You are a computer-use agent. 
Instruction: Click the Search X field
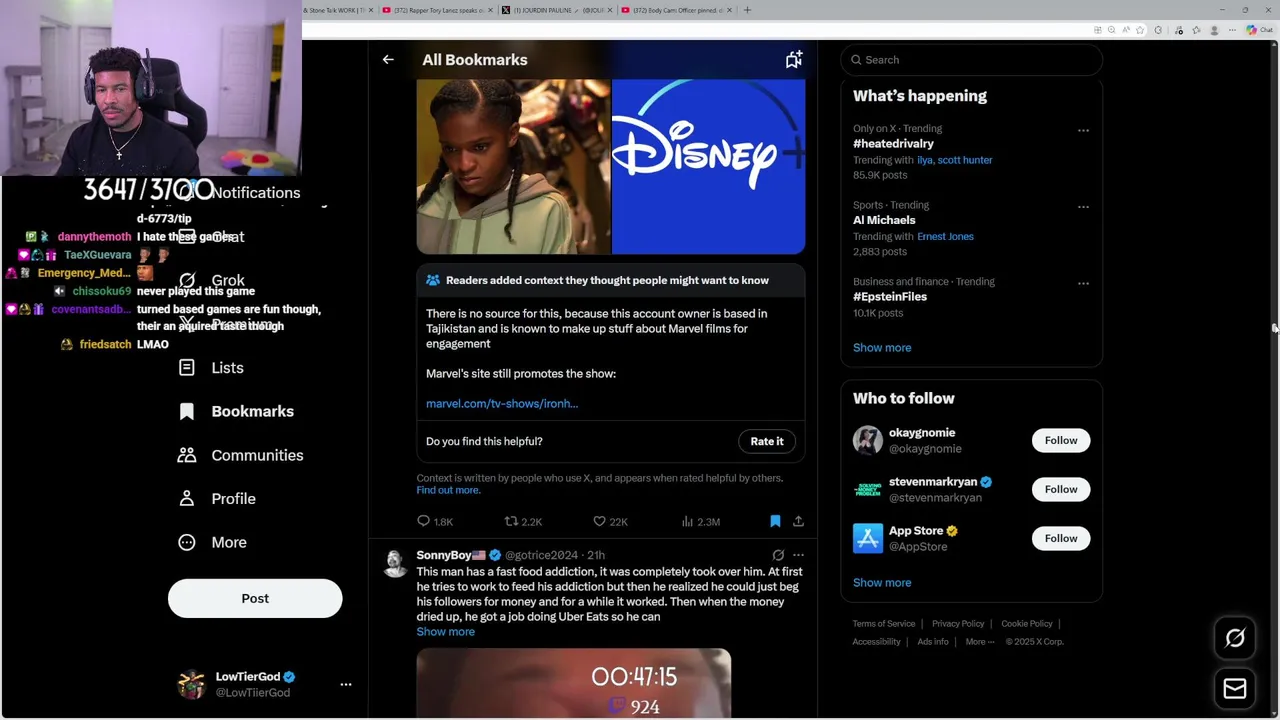[x=971, y=60]
